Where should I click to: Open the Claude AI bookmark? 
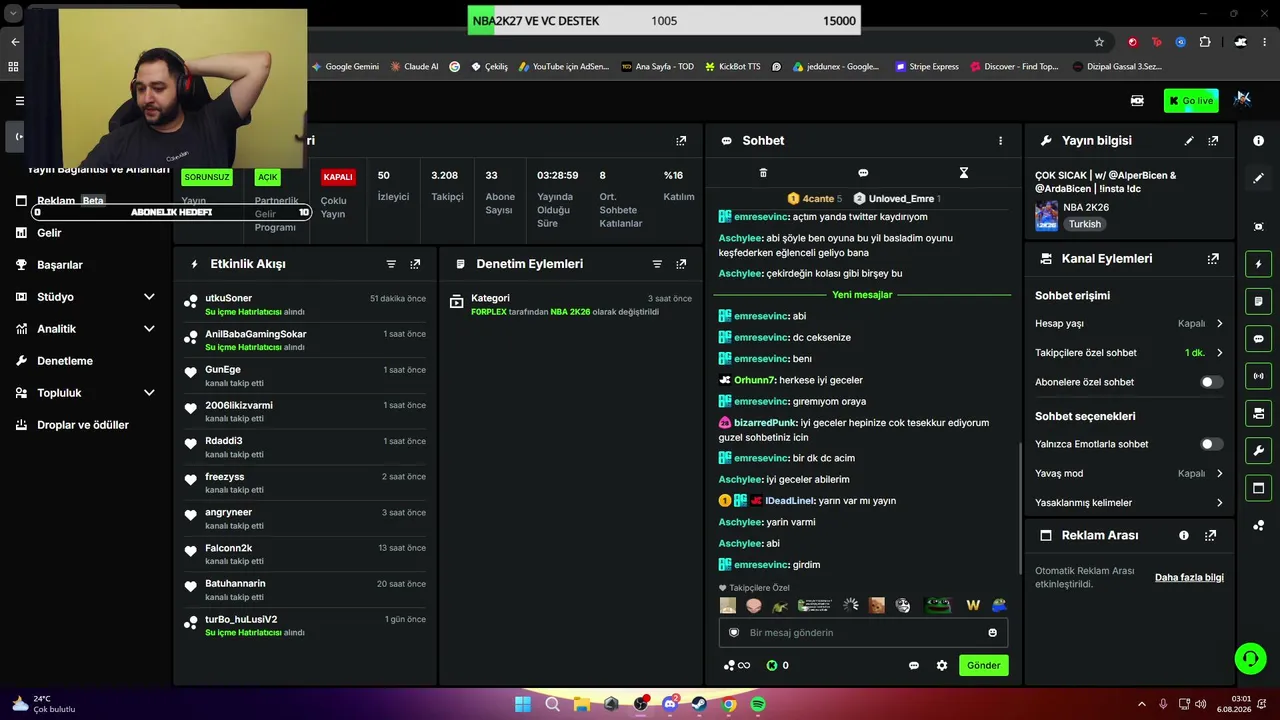tap(414, 67)
